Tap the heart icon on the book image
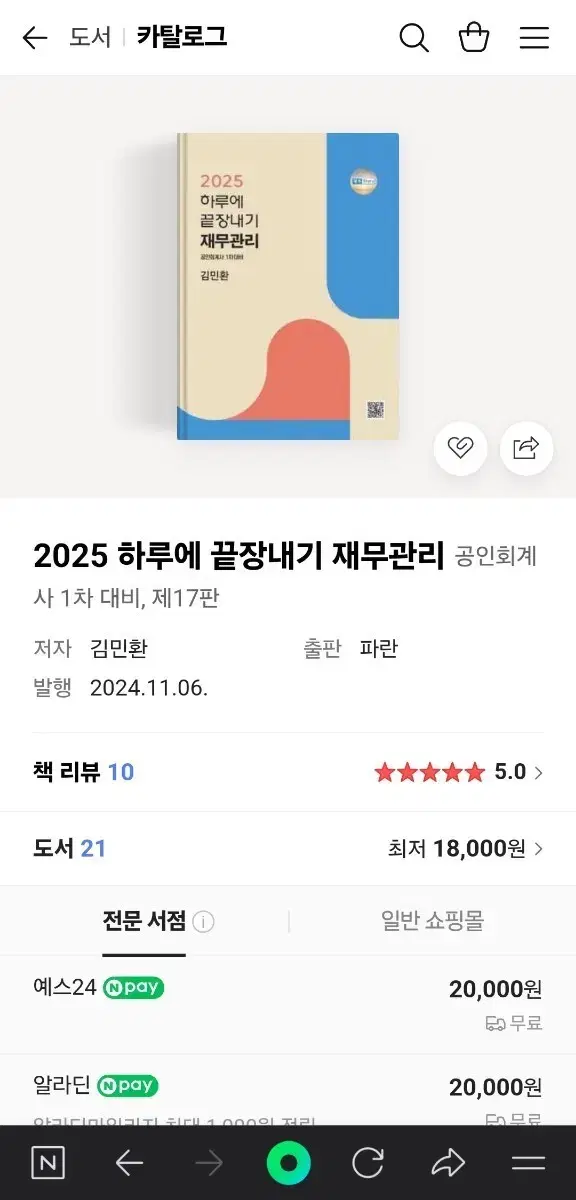This screenshot has height=1200, width=576. pos(460,448)
